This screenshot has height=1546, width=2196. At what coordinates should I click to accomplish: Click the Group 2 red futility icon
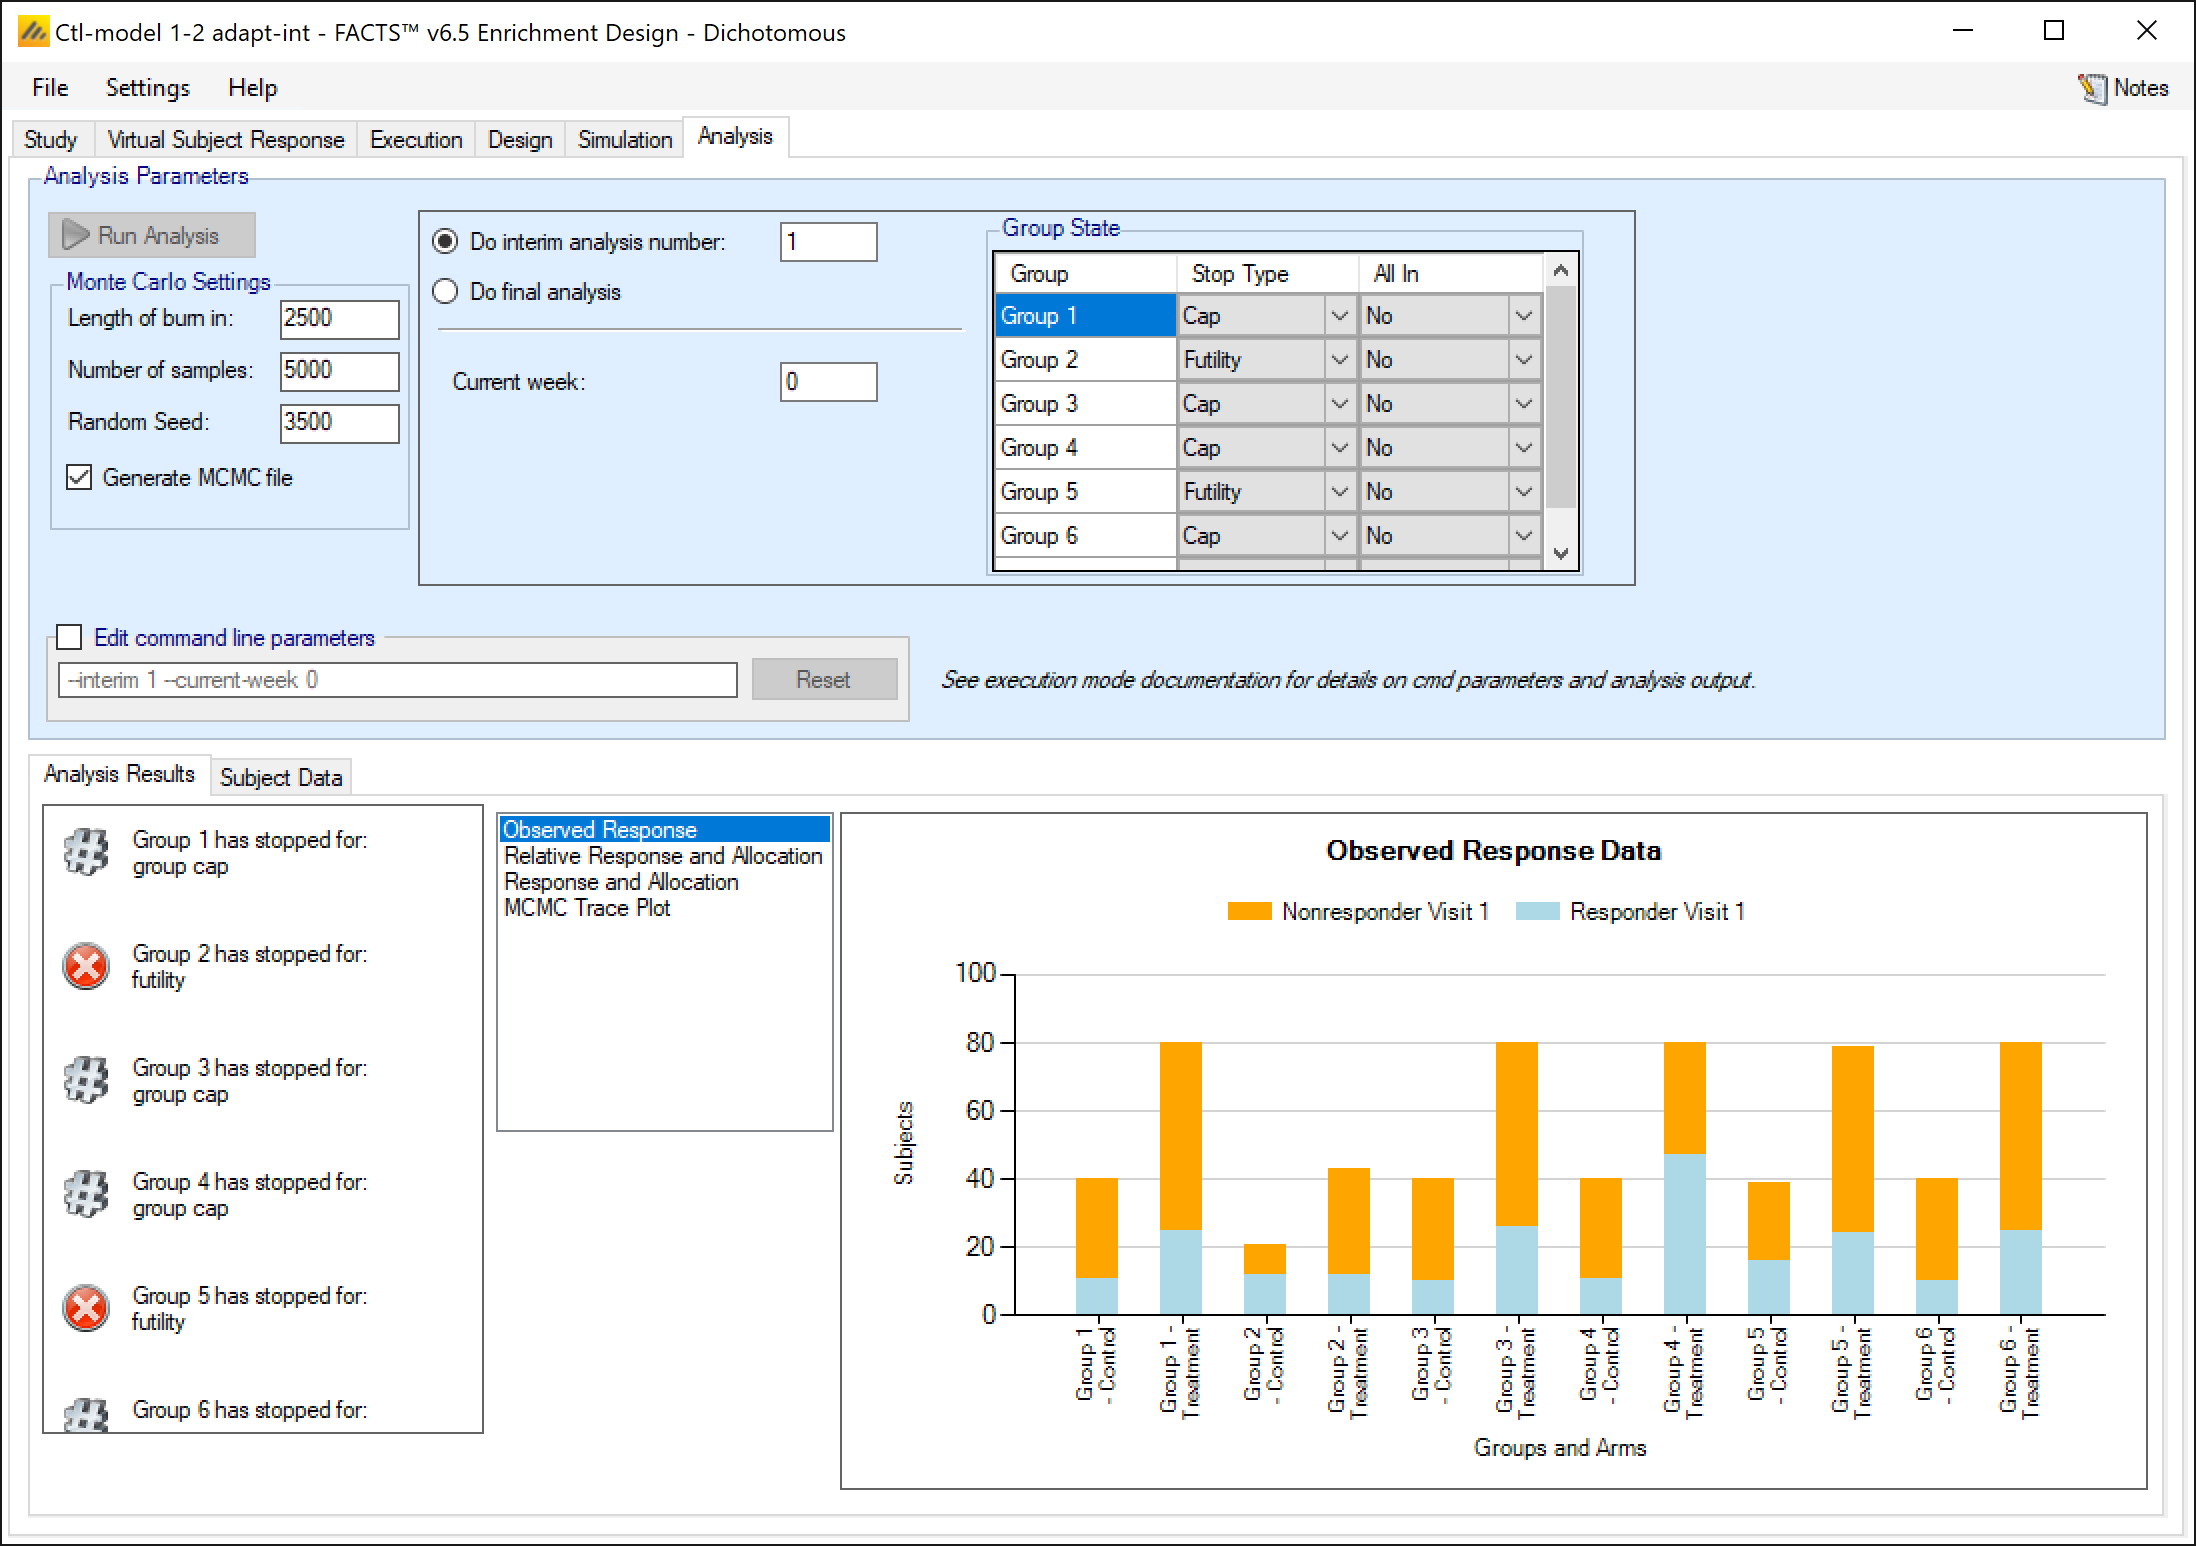[86, 967]
